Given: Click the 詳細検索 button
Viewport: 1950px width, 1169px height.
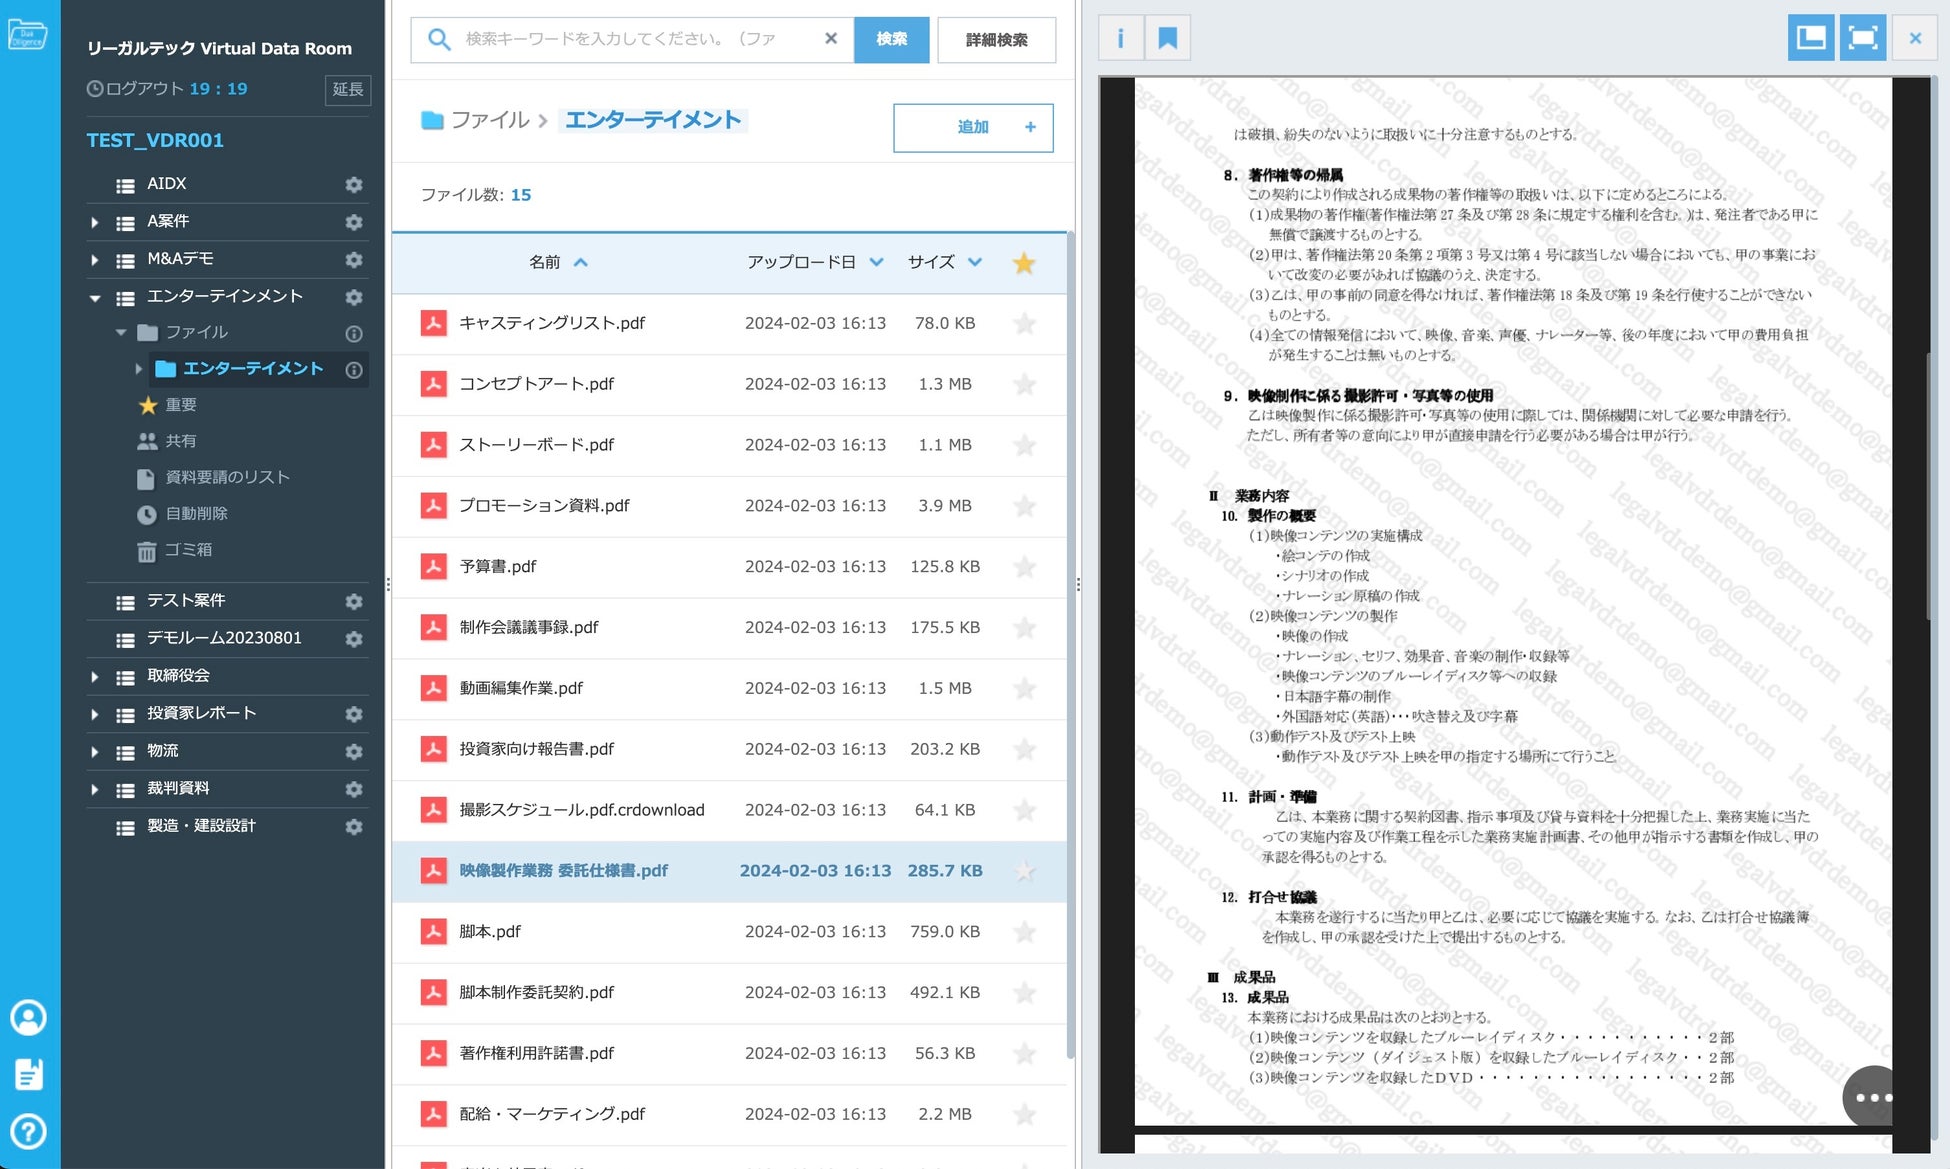Looking at the screenshot, I should click(x=996, y=40).
